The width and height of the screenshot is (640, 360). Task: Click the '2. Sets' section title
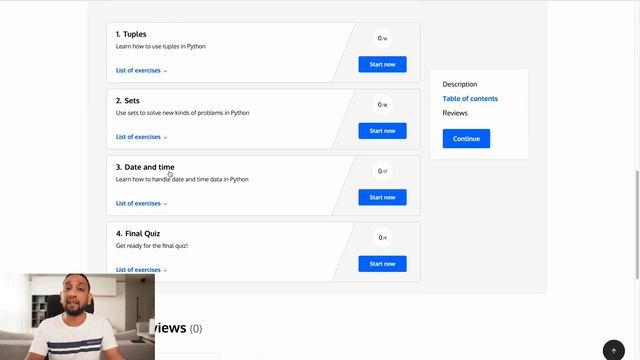127,101
